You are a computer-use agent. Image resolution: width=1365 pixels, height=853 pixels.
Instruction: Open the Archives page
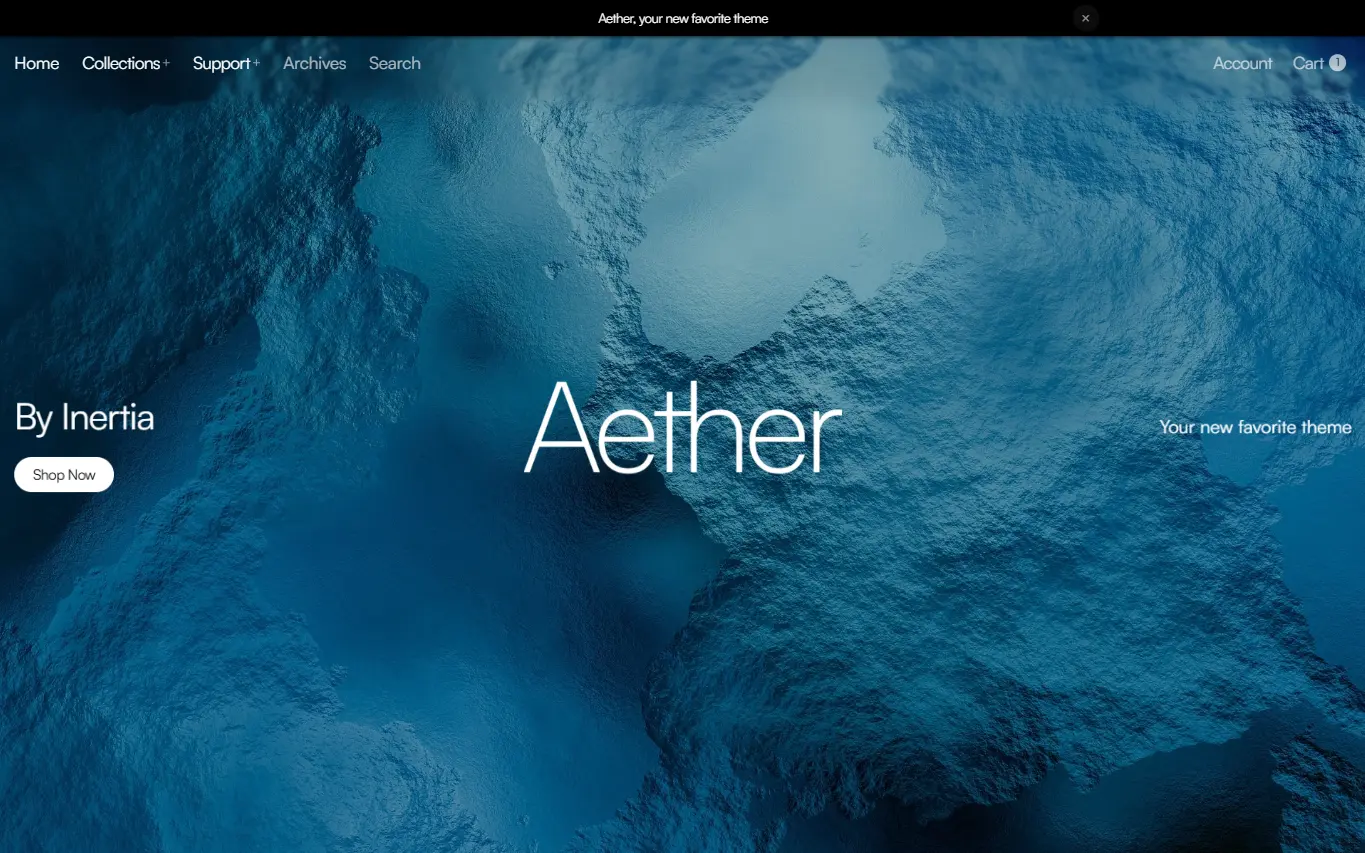pos(314,63)
